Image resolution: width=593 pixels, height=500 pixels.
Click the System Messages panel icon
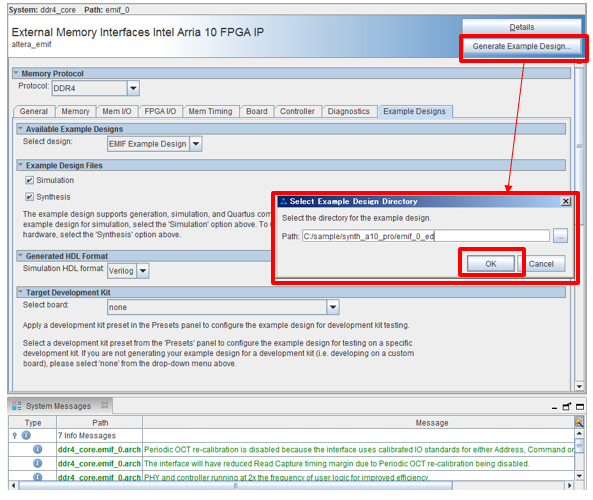coord(16,405)
